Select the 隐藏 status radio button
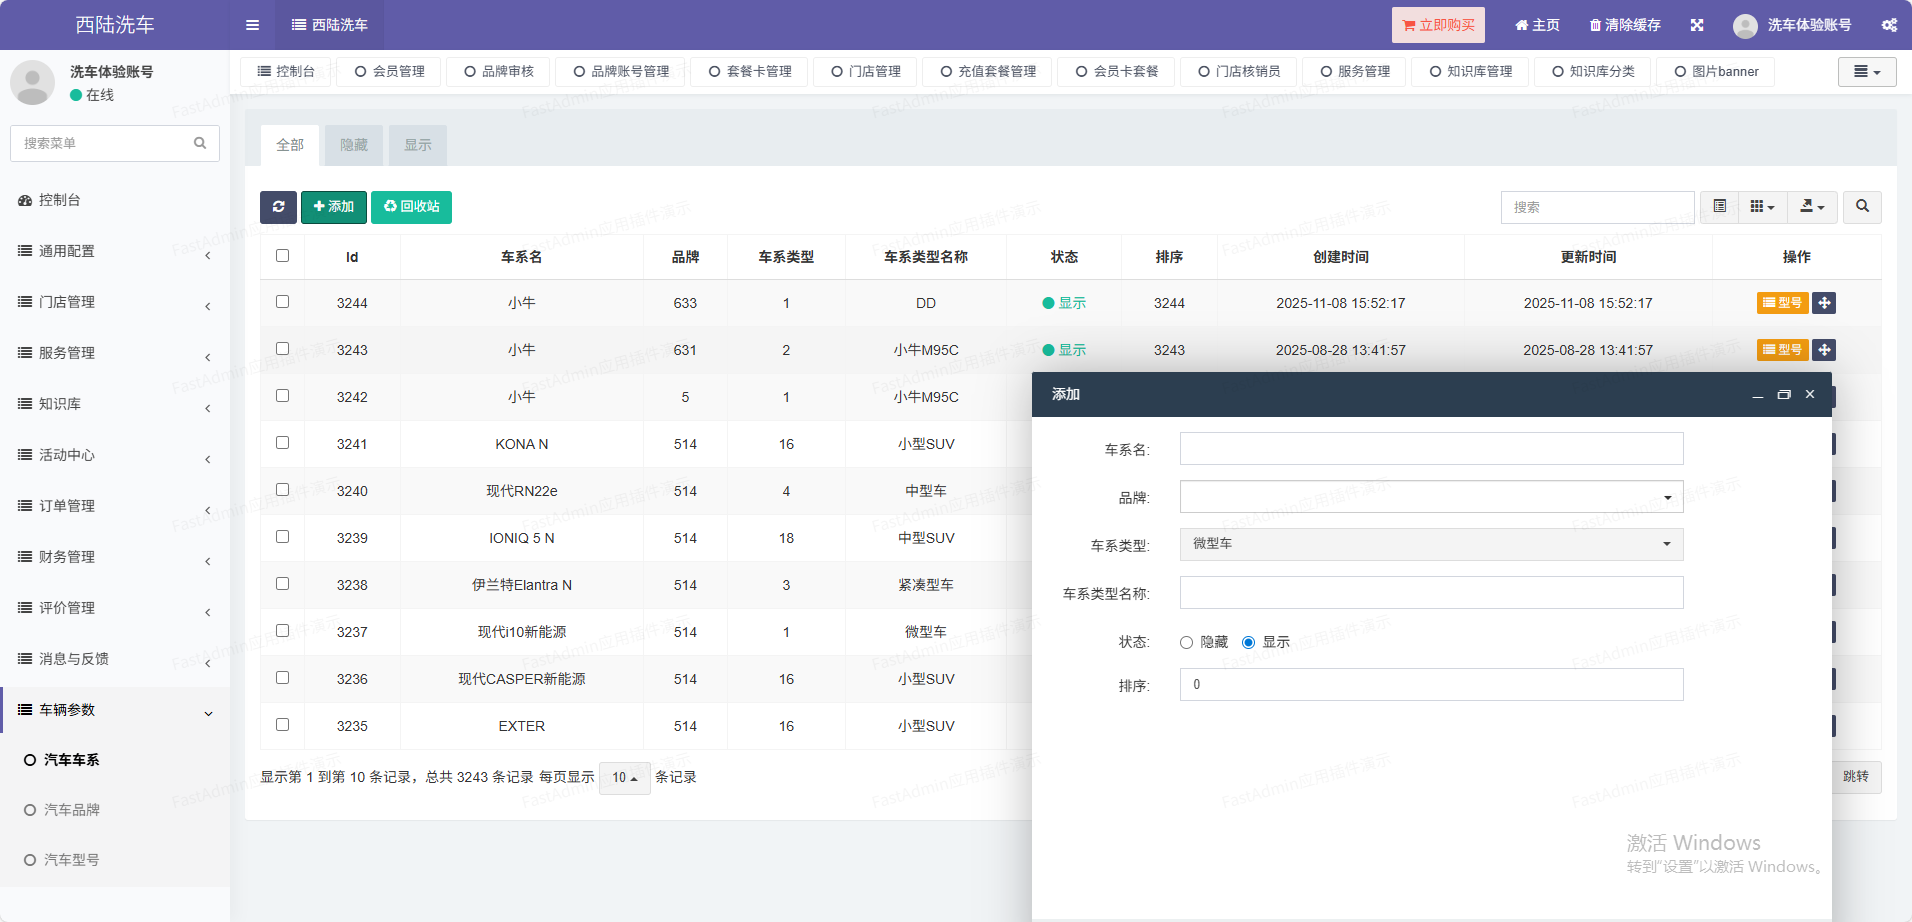Viewport: 1912px width, 922px height. point(1187,642)
